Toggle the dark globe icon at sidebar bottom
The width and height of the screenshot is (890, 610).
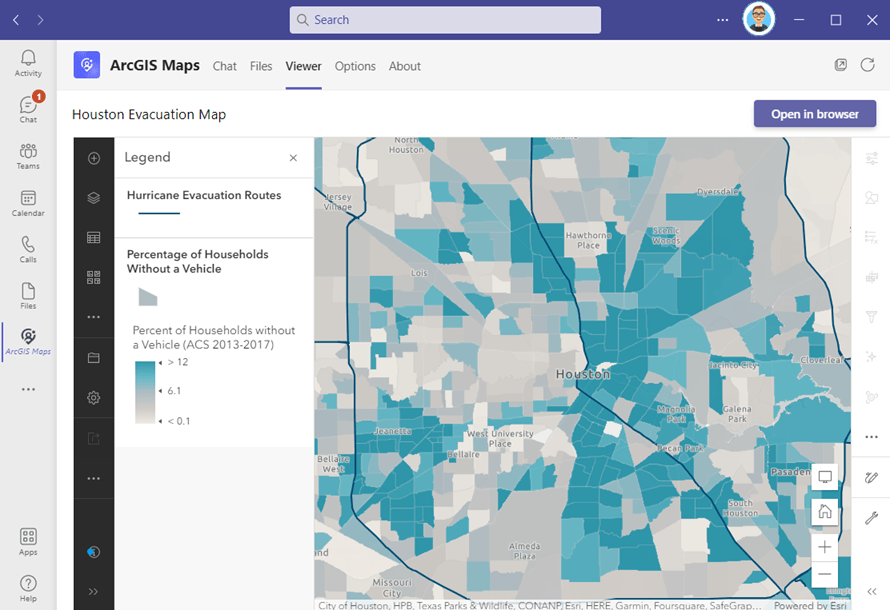(93, 551)
